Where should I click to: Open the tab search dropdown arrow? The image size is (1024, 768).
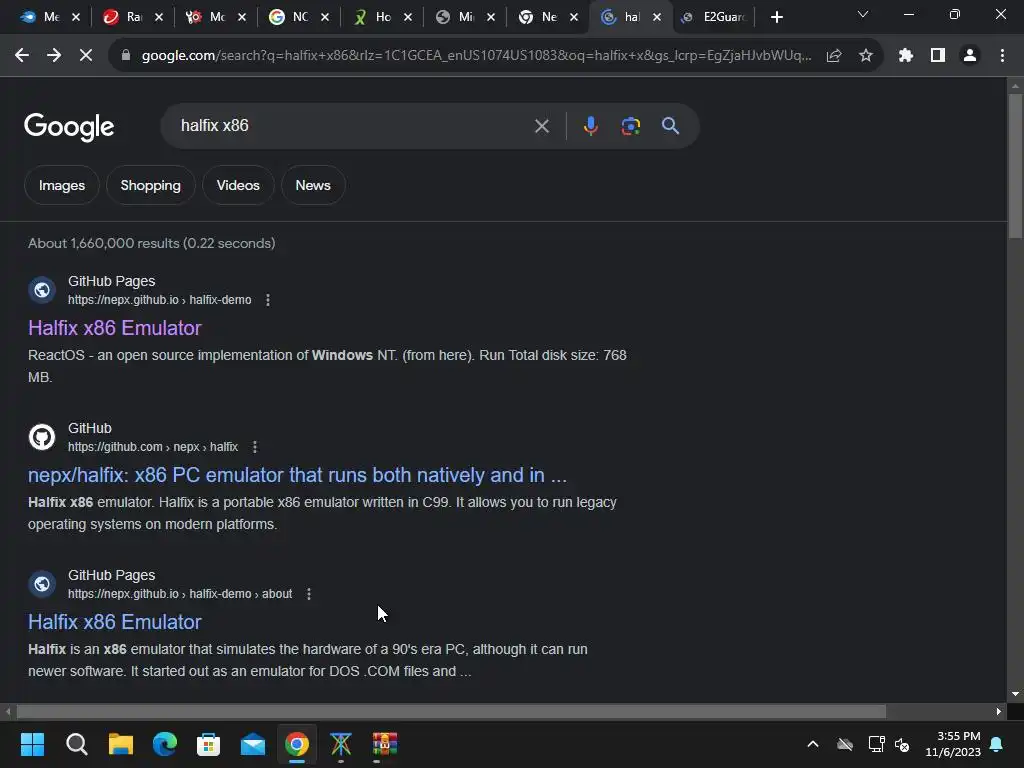tap(863, 14)
